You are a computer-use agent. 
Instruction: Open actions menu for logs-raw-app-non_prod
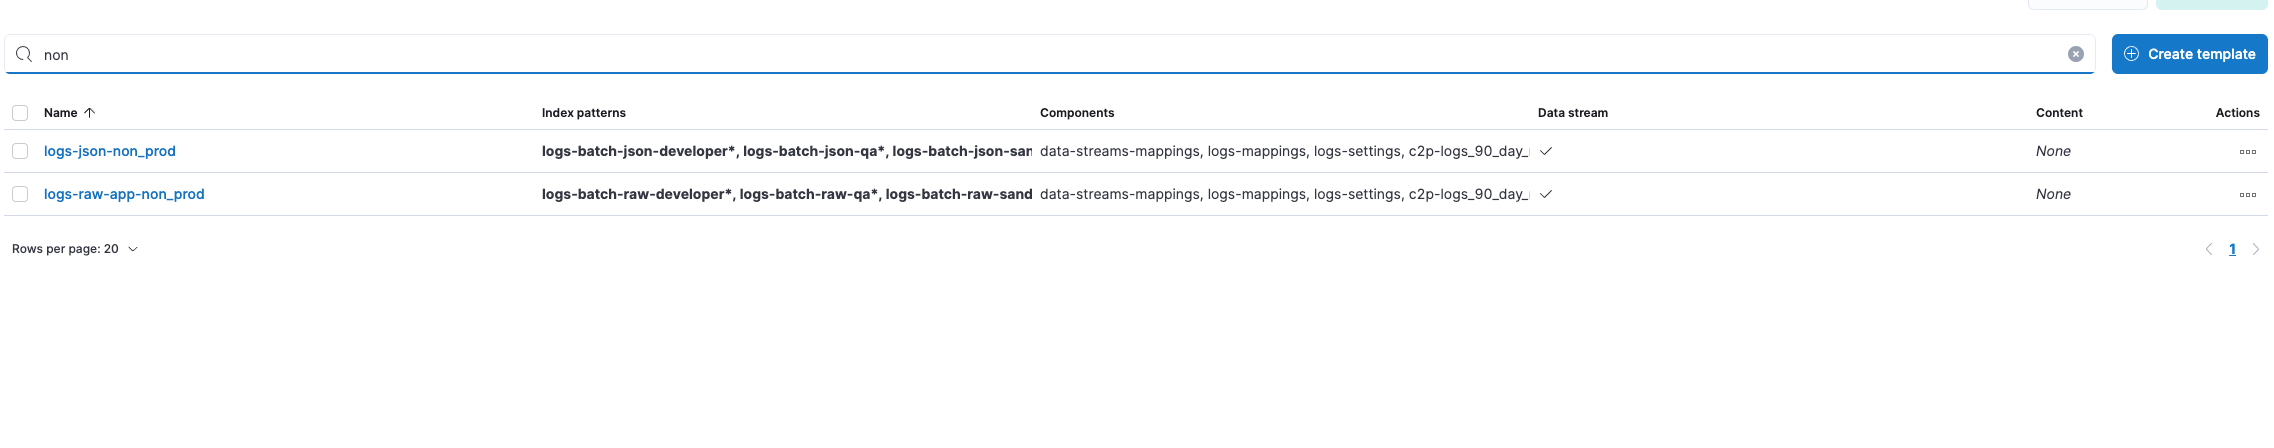2247,195
